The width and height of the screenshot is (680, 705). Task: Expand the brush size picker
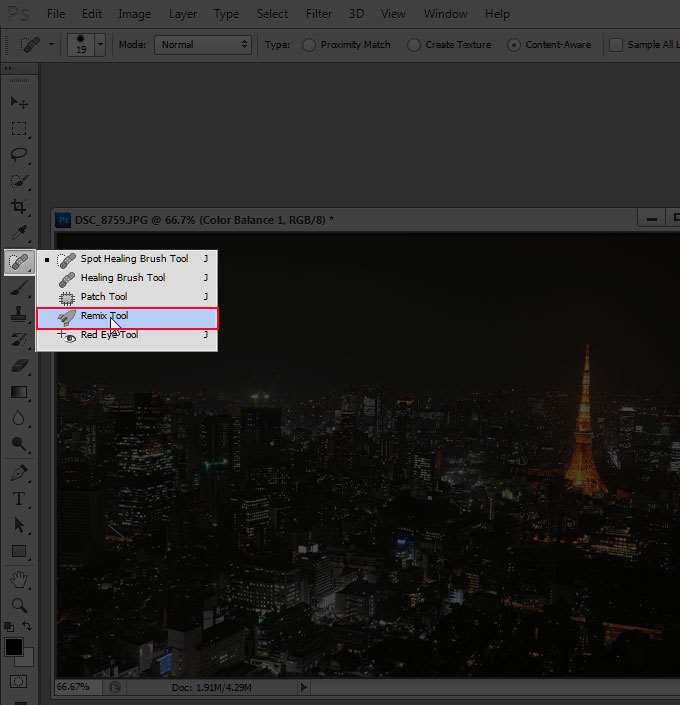click(98, 46)
